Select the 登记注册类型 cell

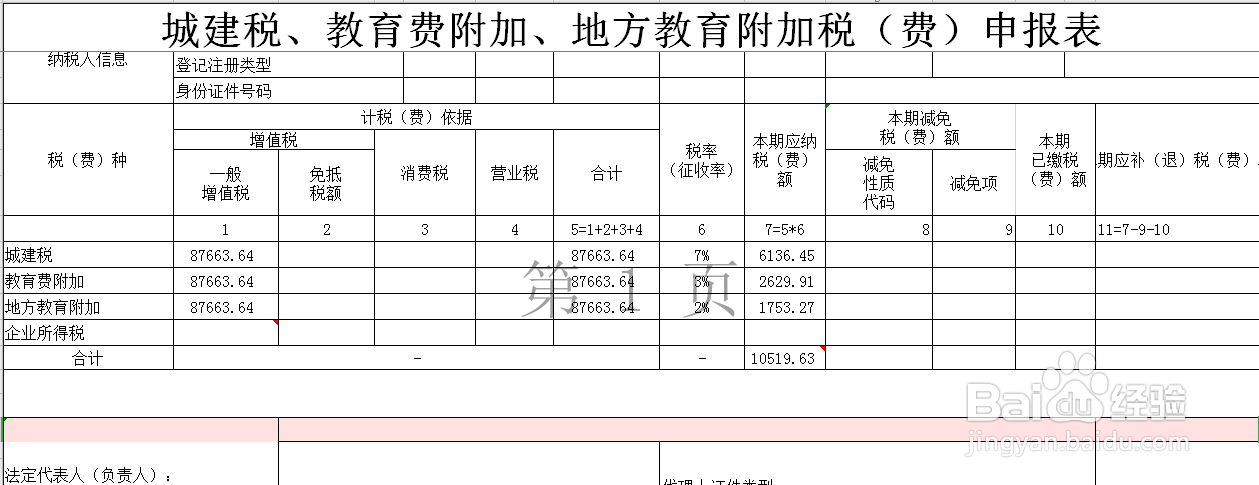pos(289,65)
